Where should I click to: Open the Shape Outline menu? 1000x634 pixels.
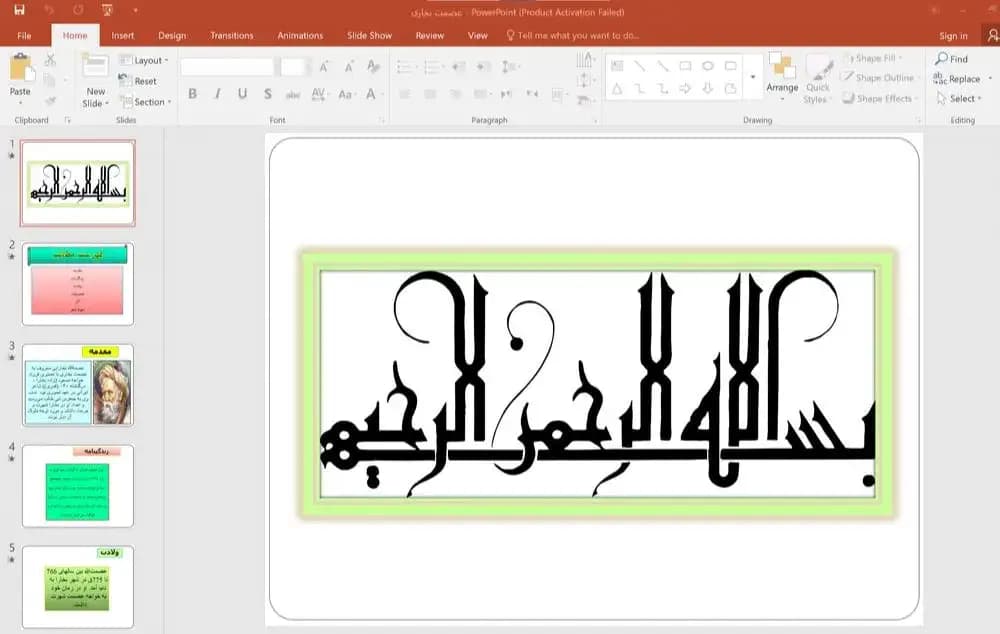point(879,78)
